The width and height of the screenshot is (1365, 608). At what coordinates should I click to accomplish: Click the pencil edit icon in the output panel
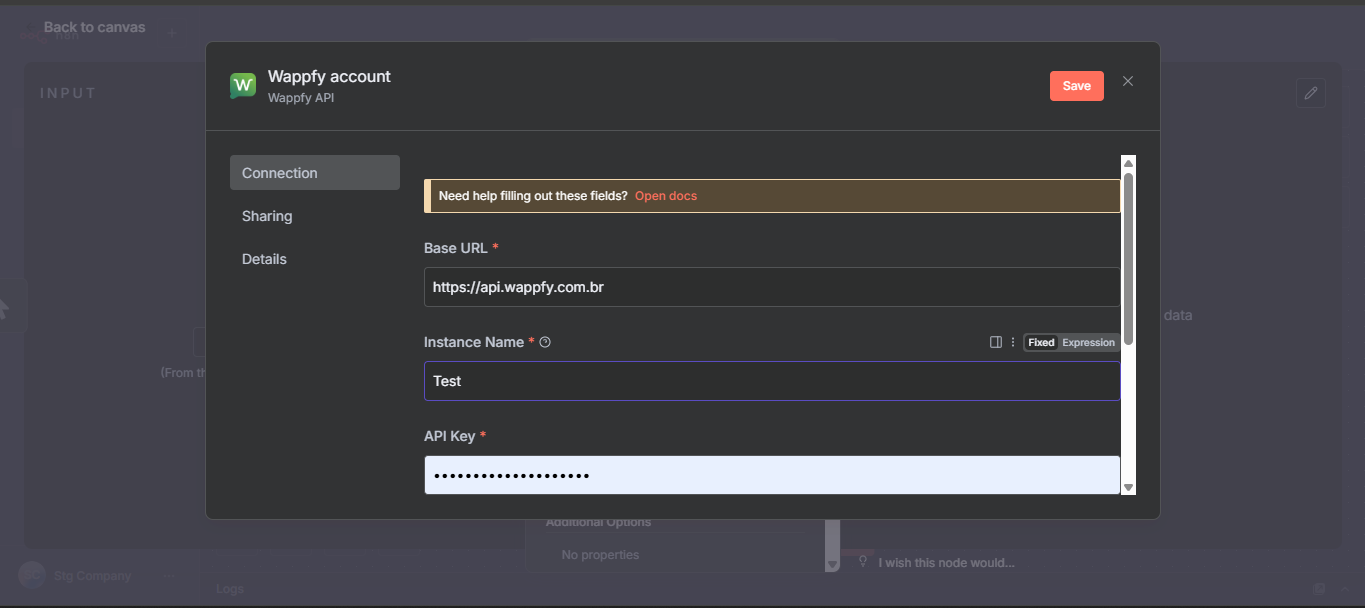(x=1311, y=93)
